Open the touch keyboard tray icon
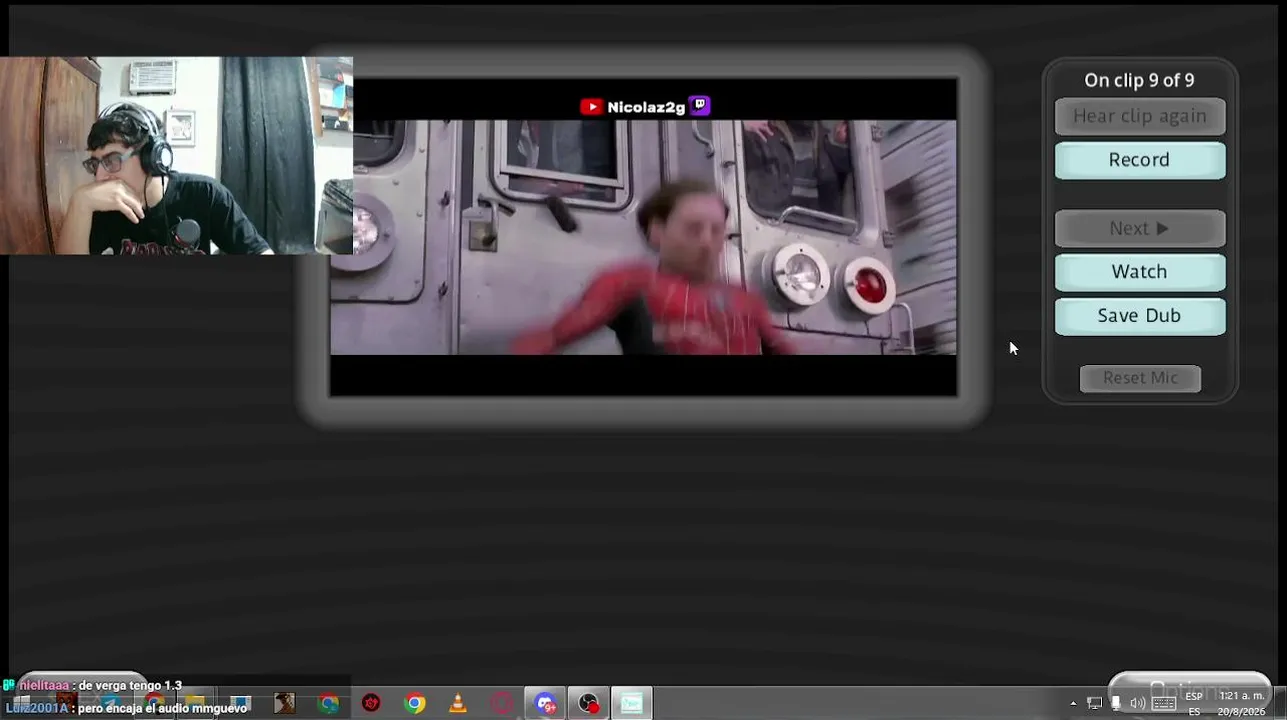 [x=1164, y=704]
